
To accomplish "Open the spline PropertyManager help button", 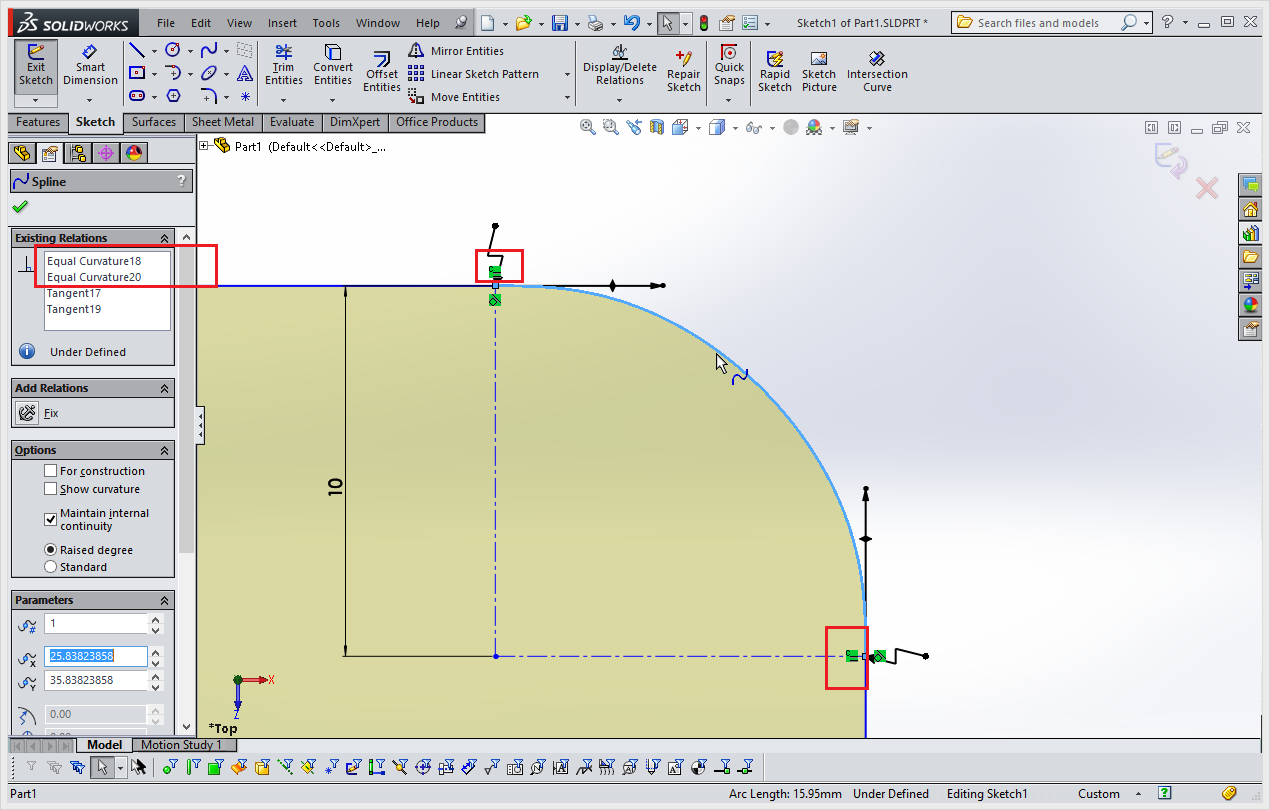I will click(181, 181).
